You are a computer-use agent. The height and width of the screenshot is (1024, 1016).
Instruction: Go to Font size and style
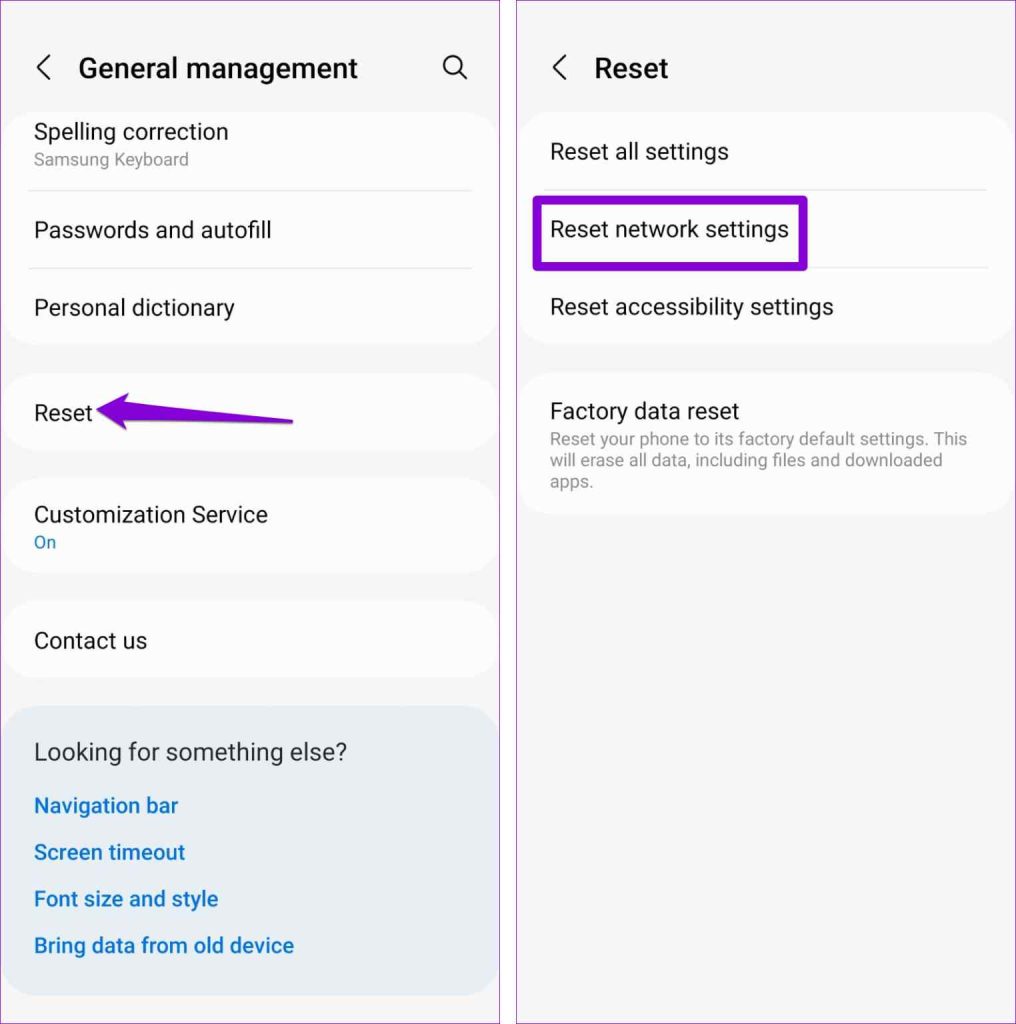tap(126, 899)
